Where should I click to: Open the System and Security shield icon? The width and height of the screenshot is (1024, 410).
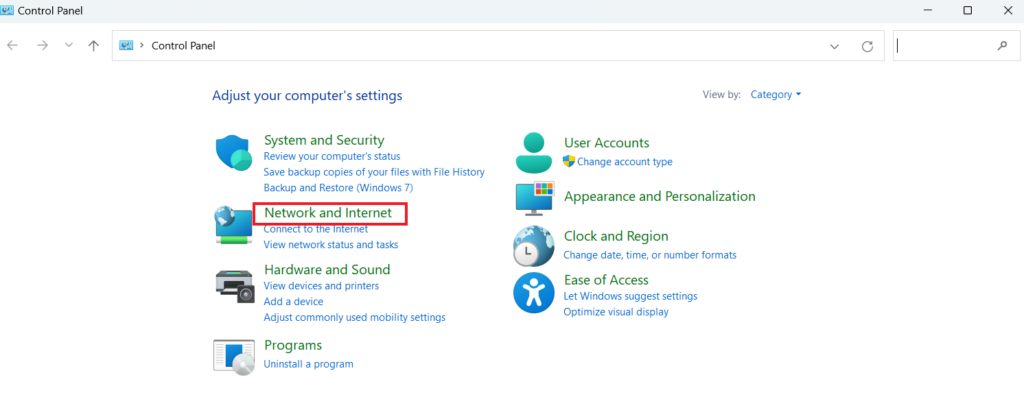pos(234,153)
